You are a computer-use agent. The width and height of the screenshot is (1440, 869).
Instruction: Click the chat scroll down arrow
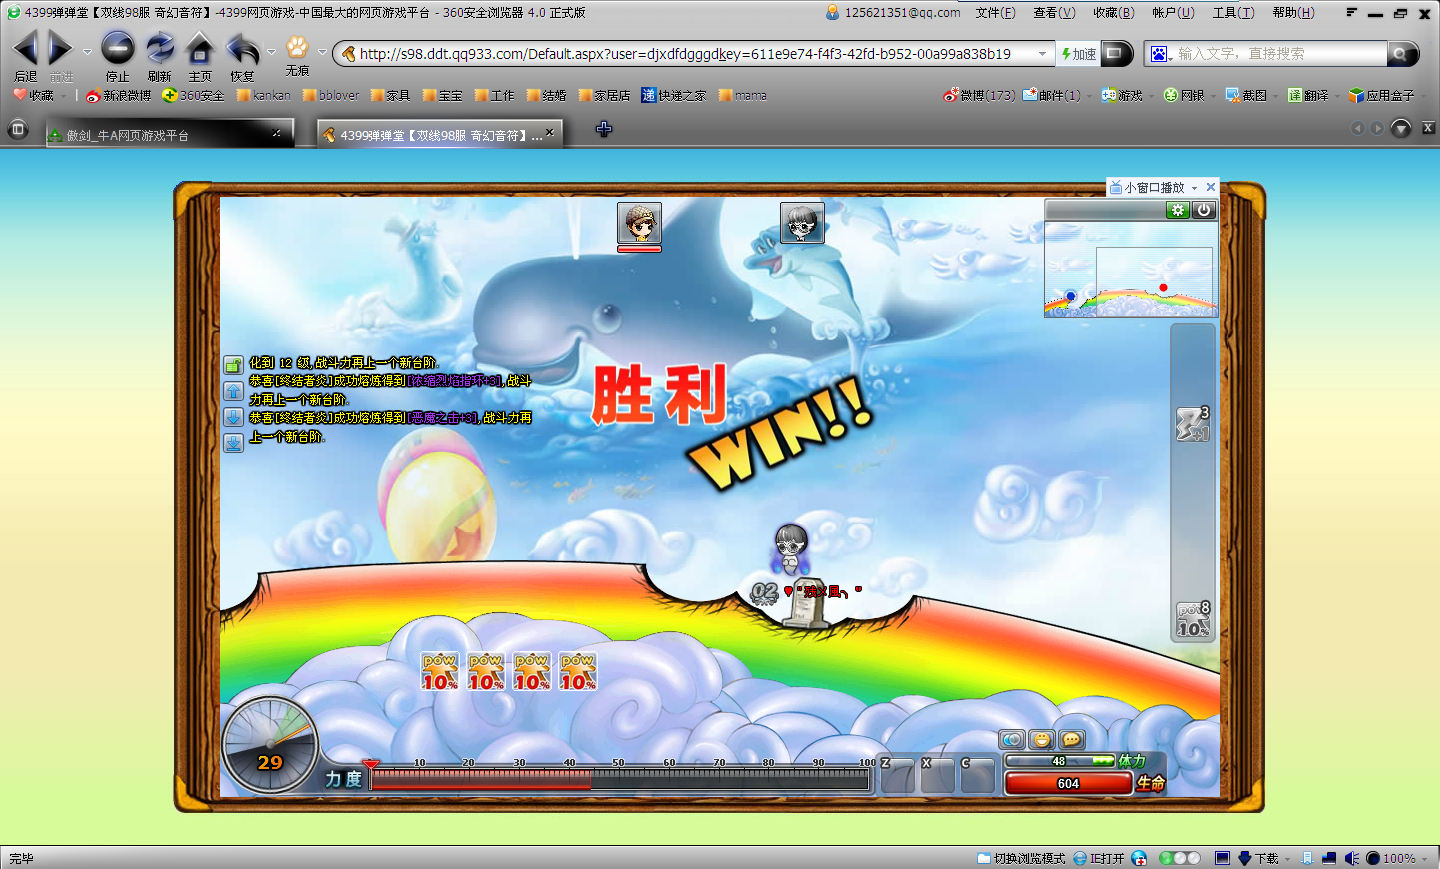tap(233, 417)
